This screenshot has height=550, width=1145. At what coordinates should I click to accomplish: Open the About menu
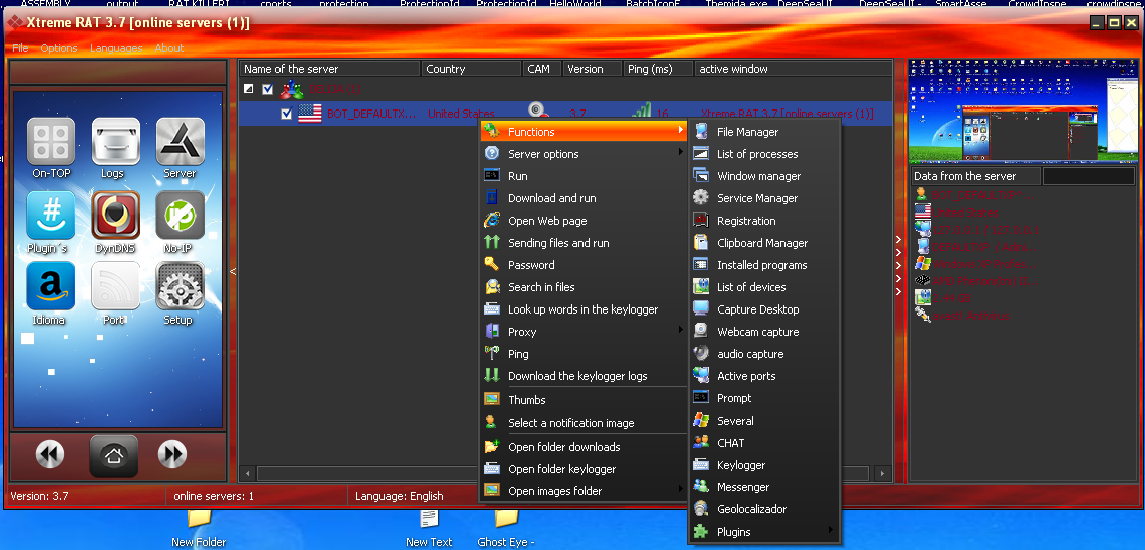click(169, 48)
